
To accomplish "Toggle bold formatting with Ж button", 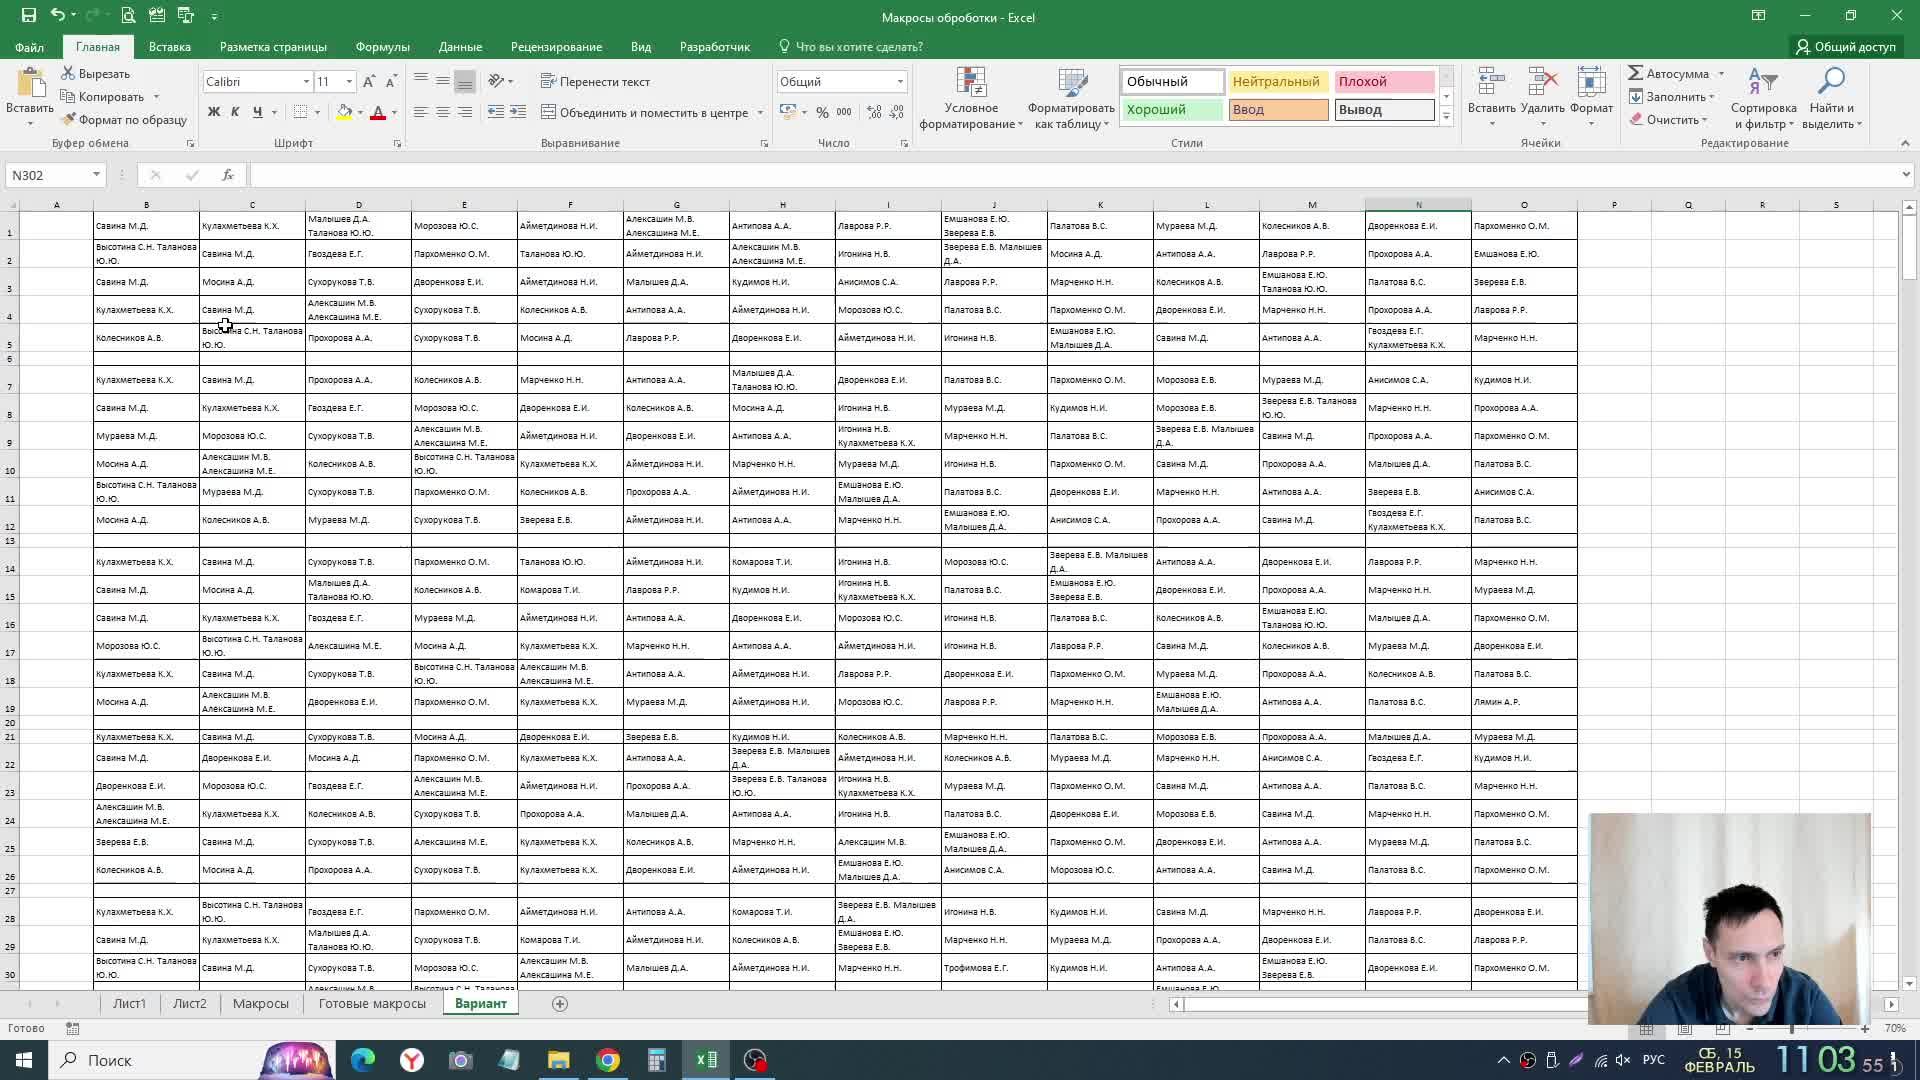I will click(213, 113).
